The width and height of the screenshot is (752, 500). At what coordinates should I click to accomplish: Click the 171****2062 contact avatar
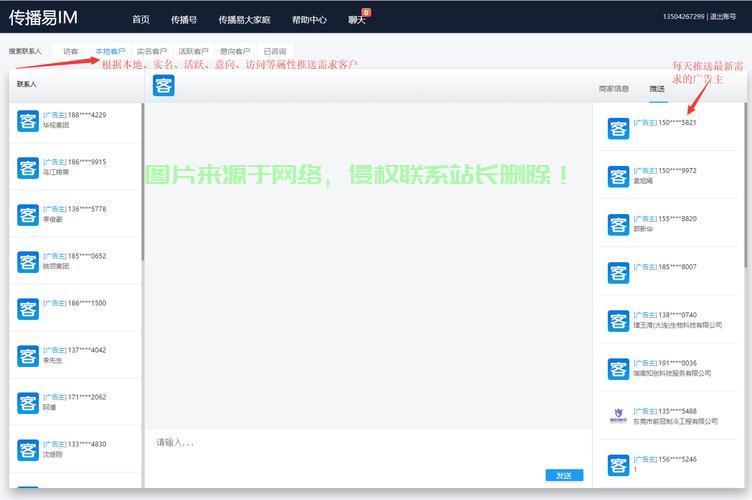(x=28, y=403)
